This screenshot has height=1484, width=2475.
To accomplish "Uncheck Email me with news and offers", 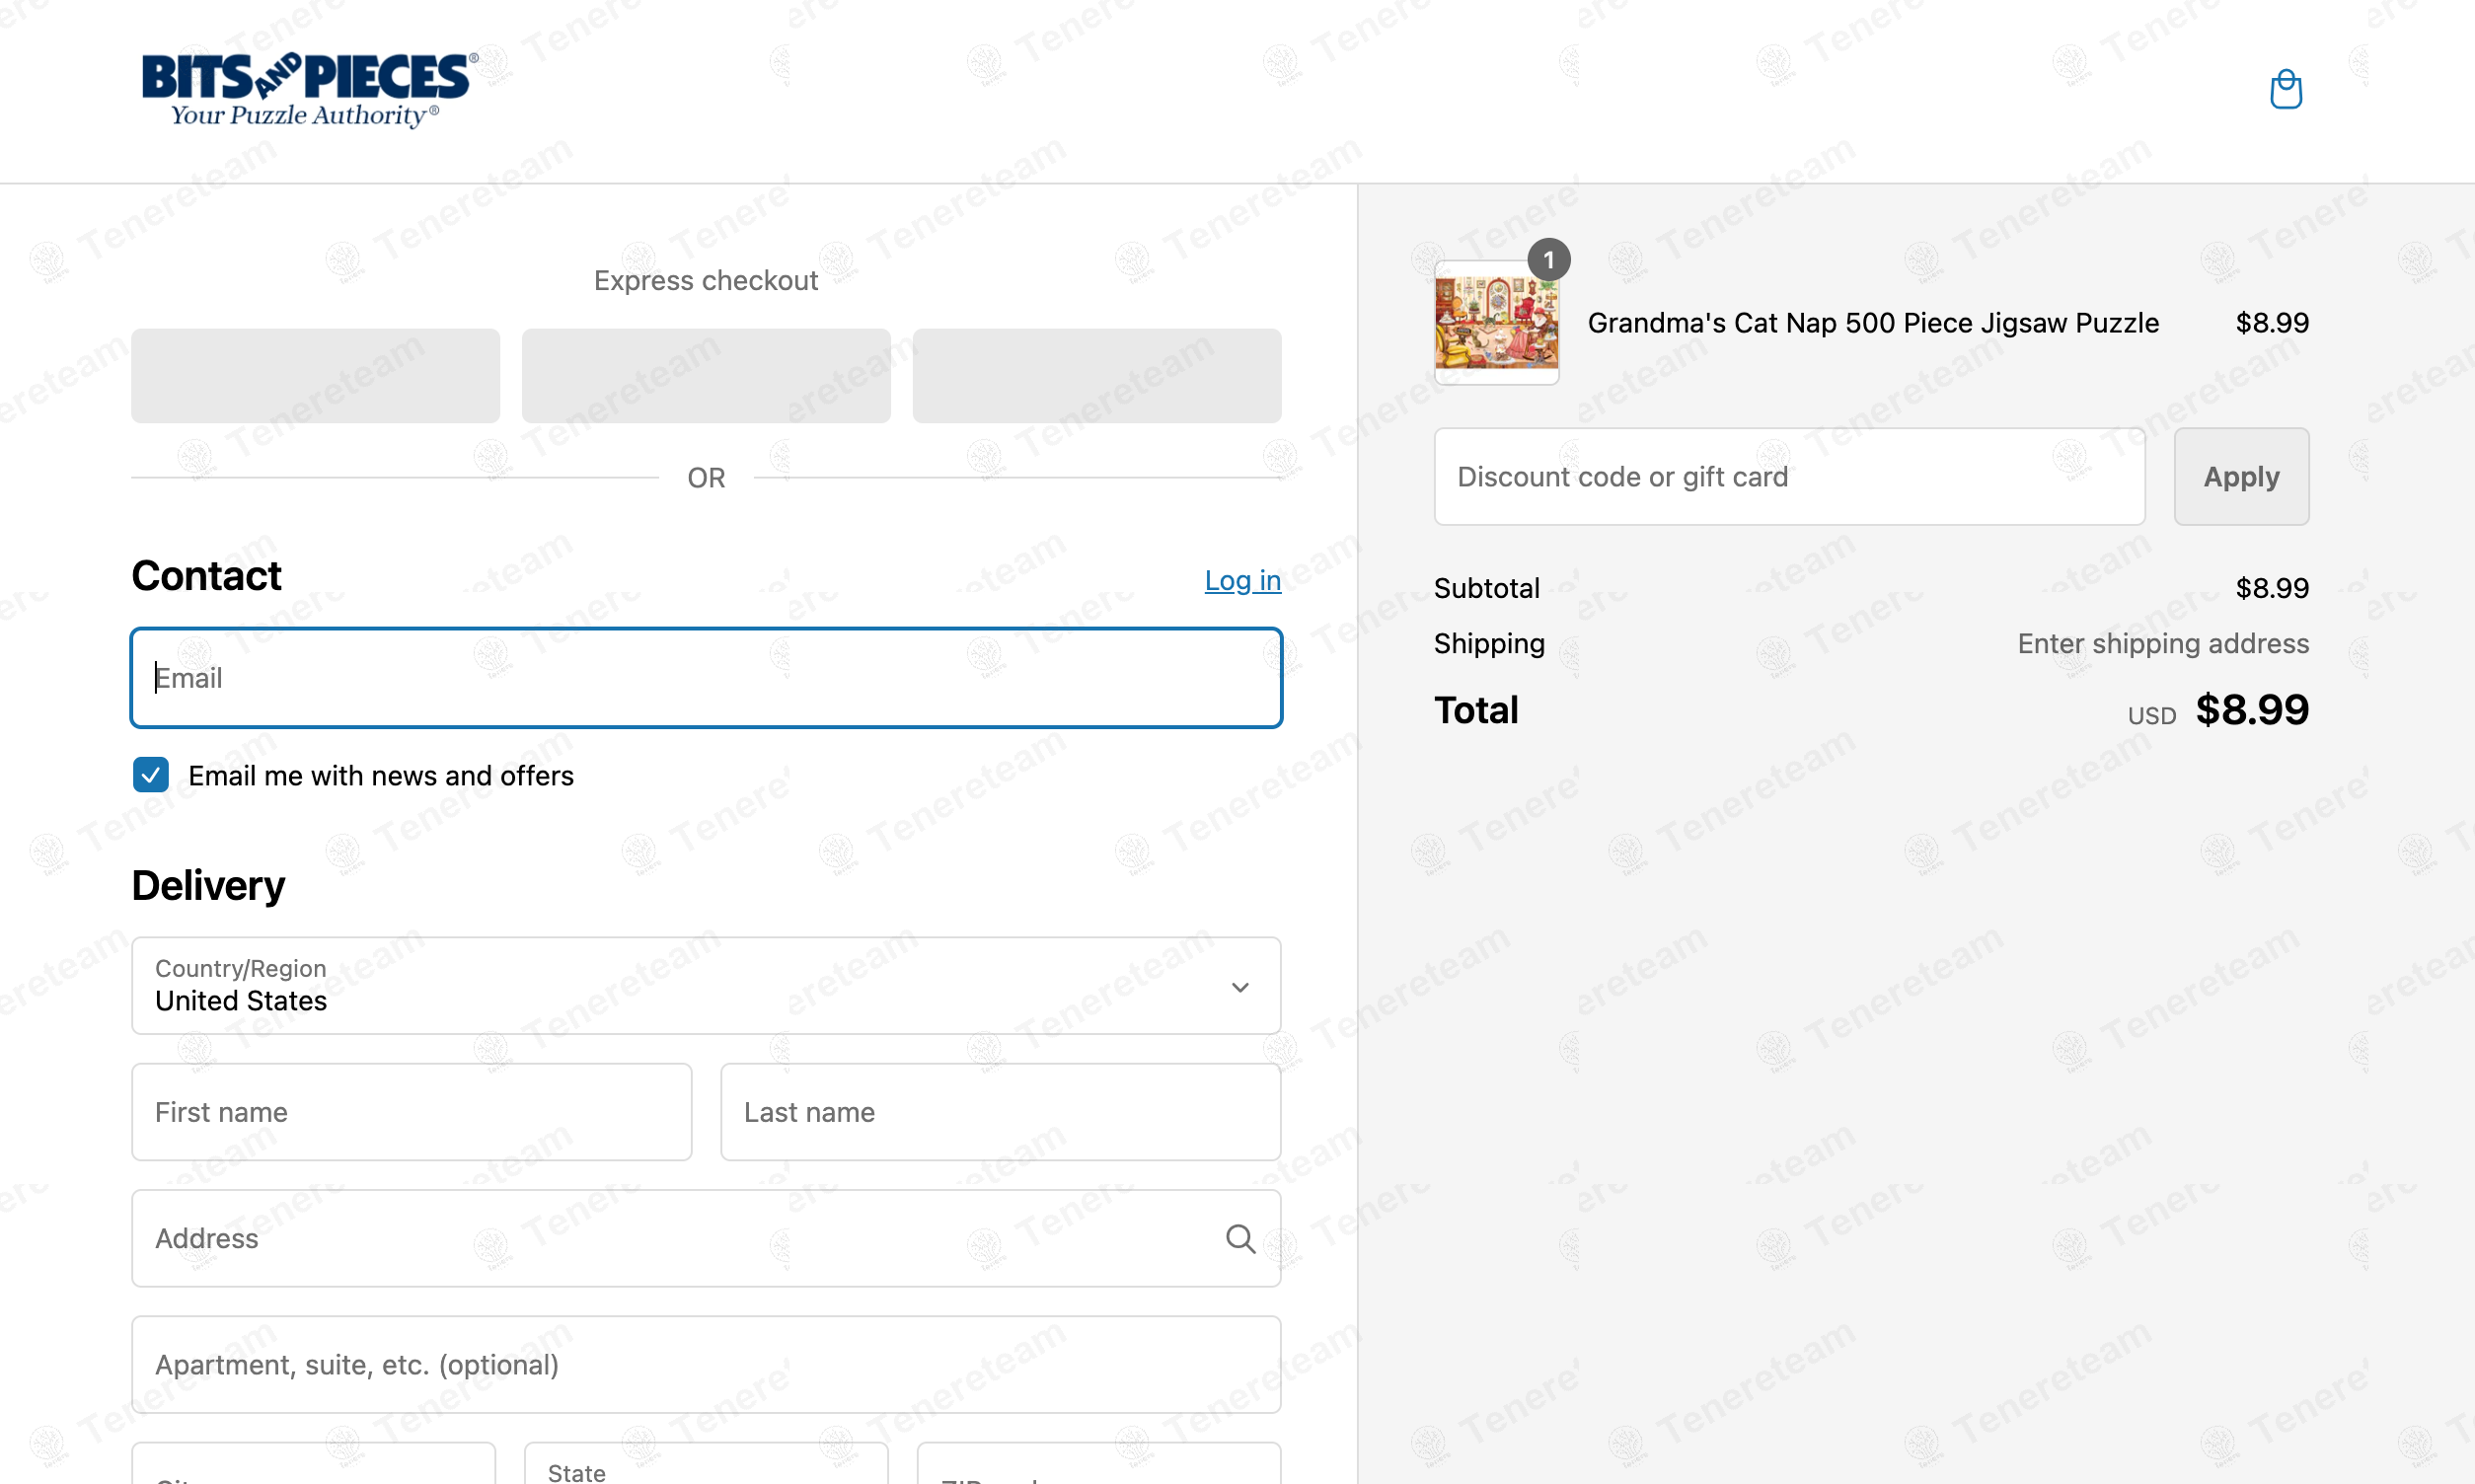I will tap(151, 775).
